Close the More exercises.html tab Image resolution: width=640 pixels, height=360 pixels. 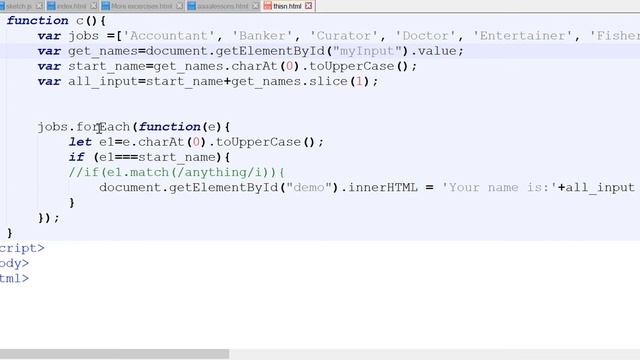click(x=179, y=6)
